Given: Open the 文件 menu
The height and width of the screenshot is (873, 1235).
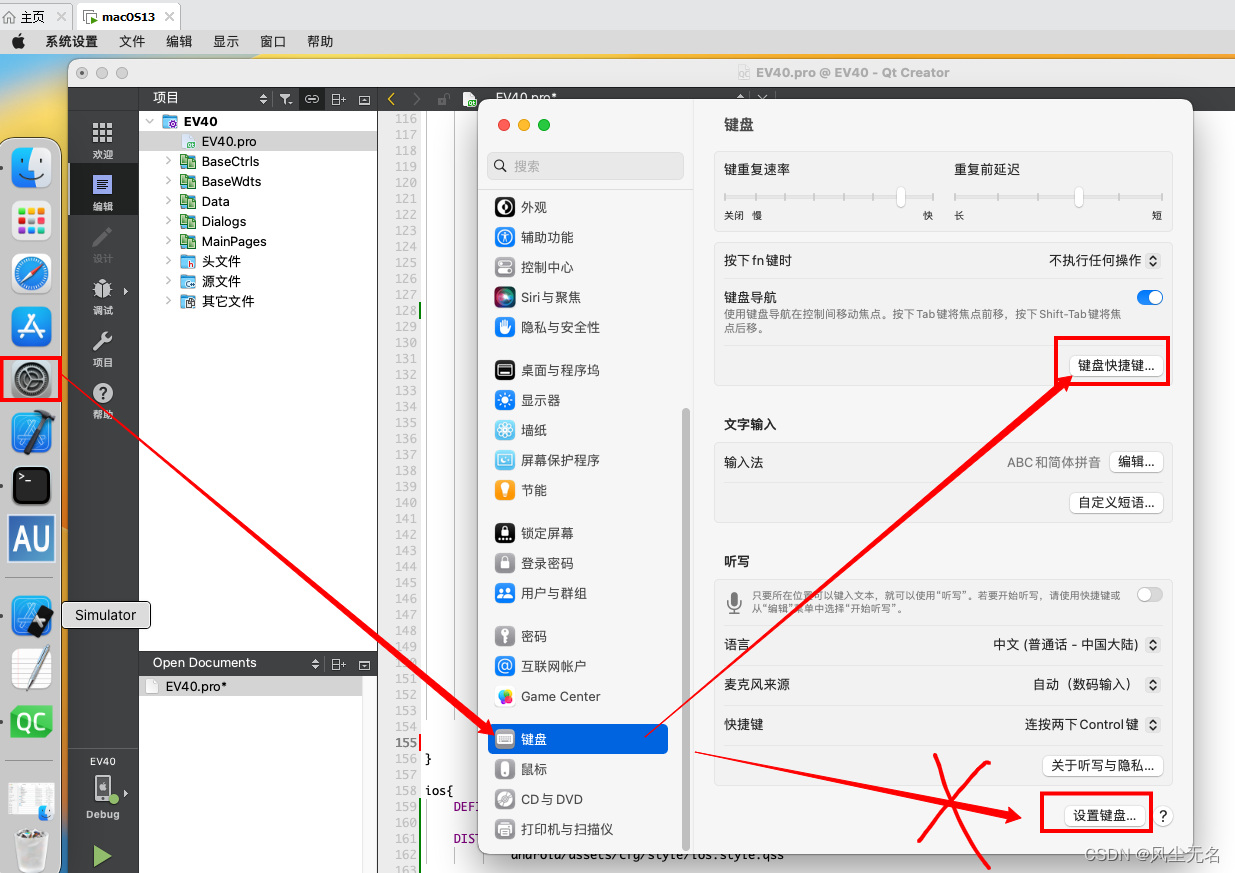Looking at the screenshot, I should point(132,42).
